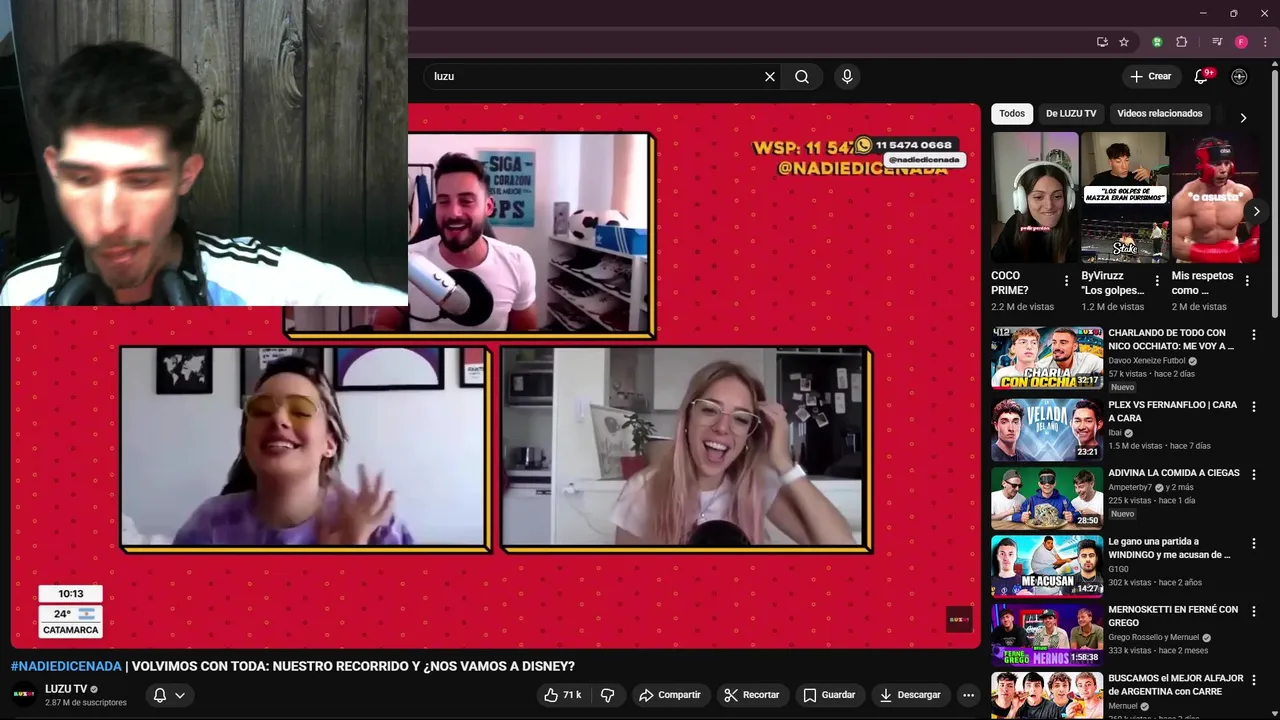This screenshot has height=720, width=1280.
Task: Open the LUZU TV channel avatar
Action: pos(24,694)
